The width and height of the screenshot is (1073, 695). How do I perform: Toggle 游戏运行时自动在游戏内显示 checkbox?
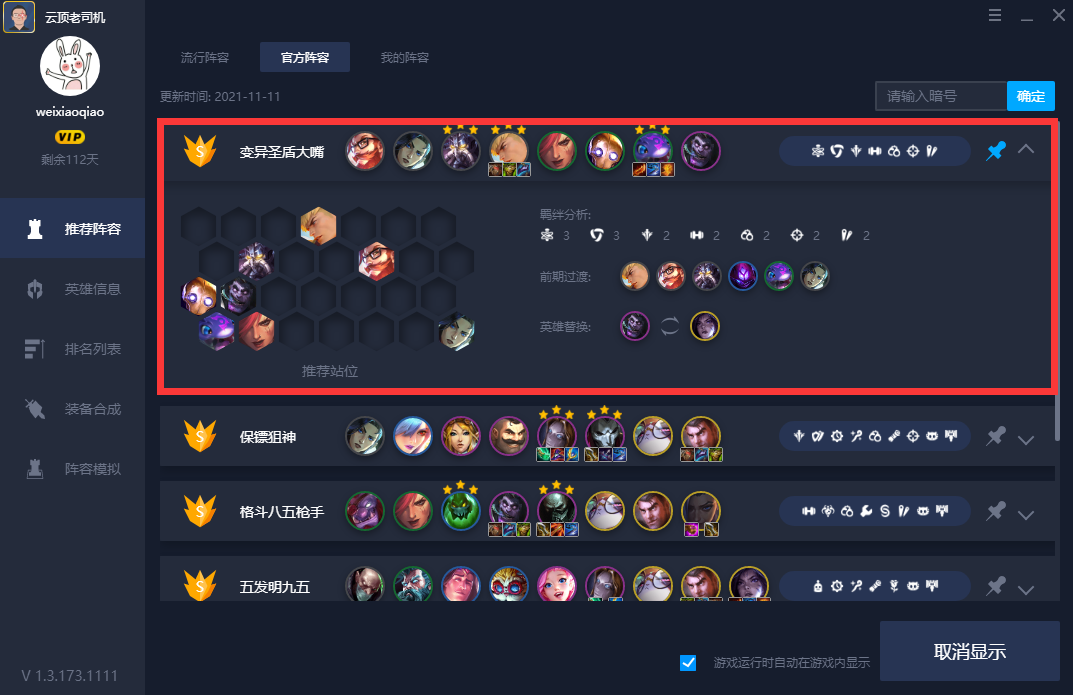click(x=688, y=663)
